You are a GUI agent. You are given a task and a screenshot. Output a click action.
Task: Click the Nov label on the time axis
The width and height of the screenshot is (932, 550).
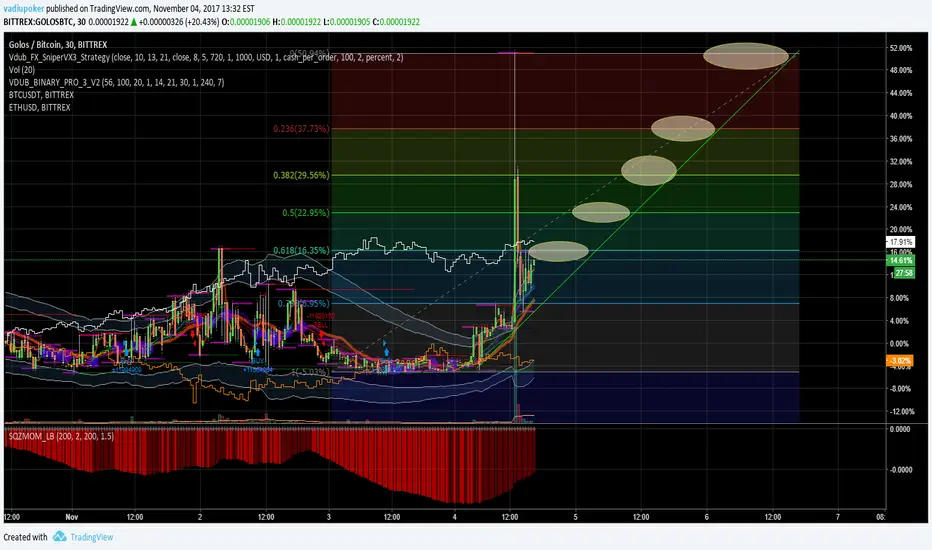pos(72,517)
